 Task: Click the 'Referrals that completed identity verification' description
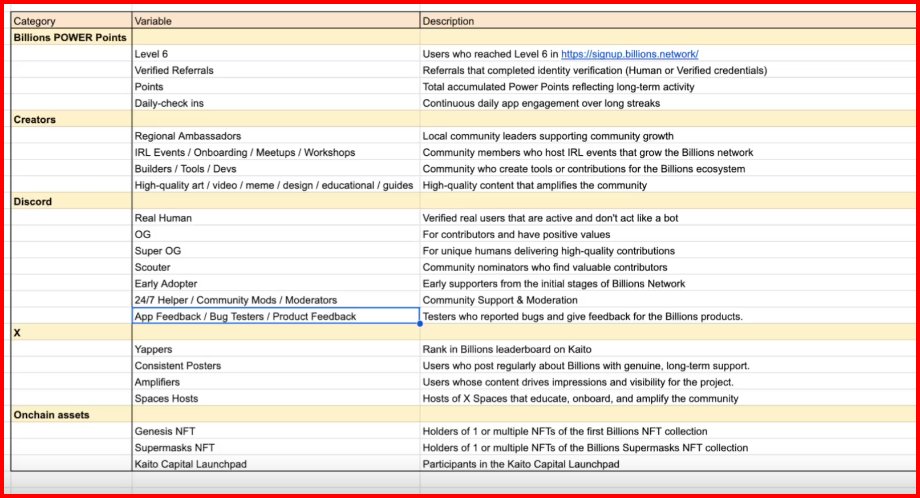(668, 70)
